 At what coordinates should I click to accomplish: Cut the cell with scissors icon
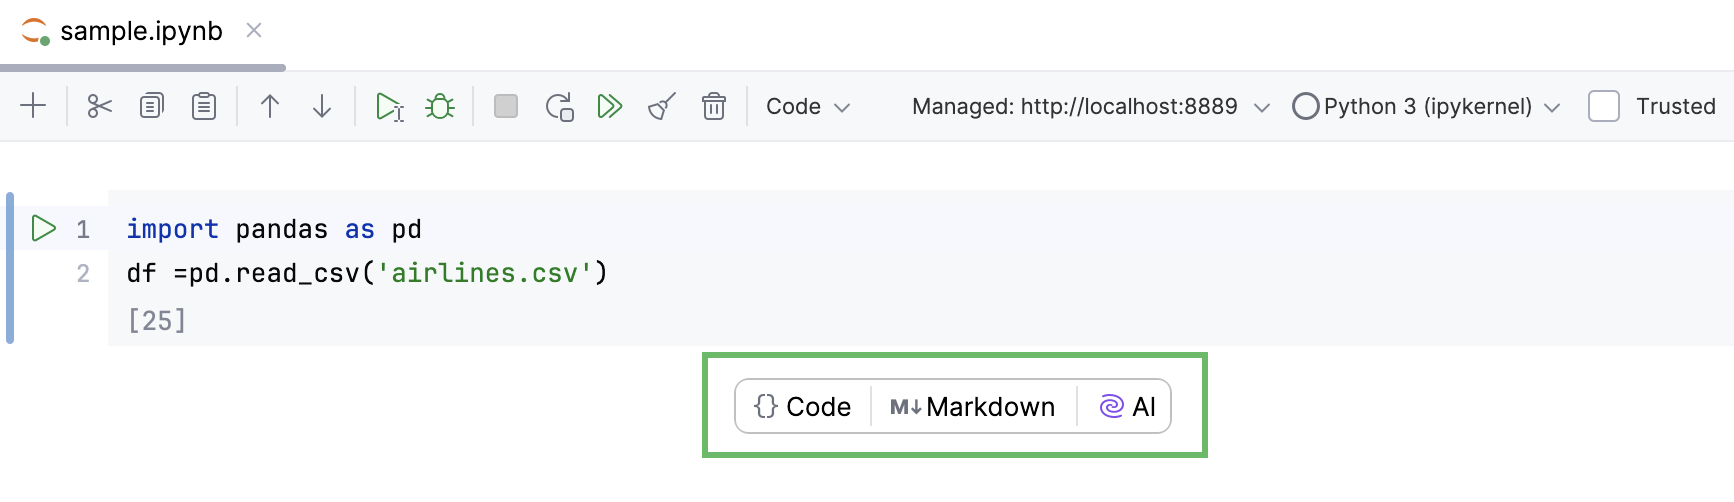coord(99,106)
